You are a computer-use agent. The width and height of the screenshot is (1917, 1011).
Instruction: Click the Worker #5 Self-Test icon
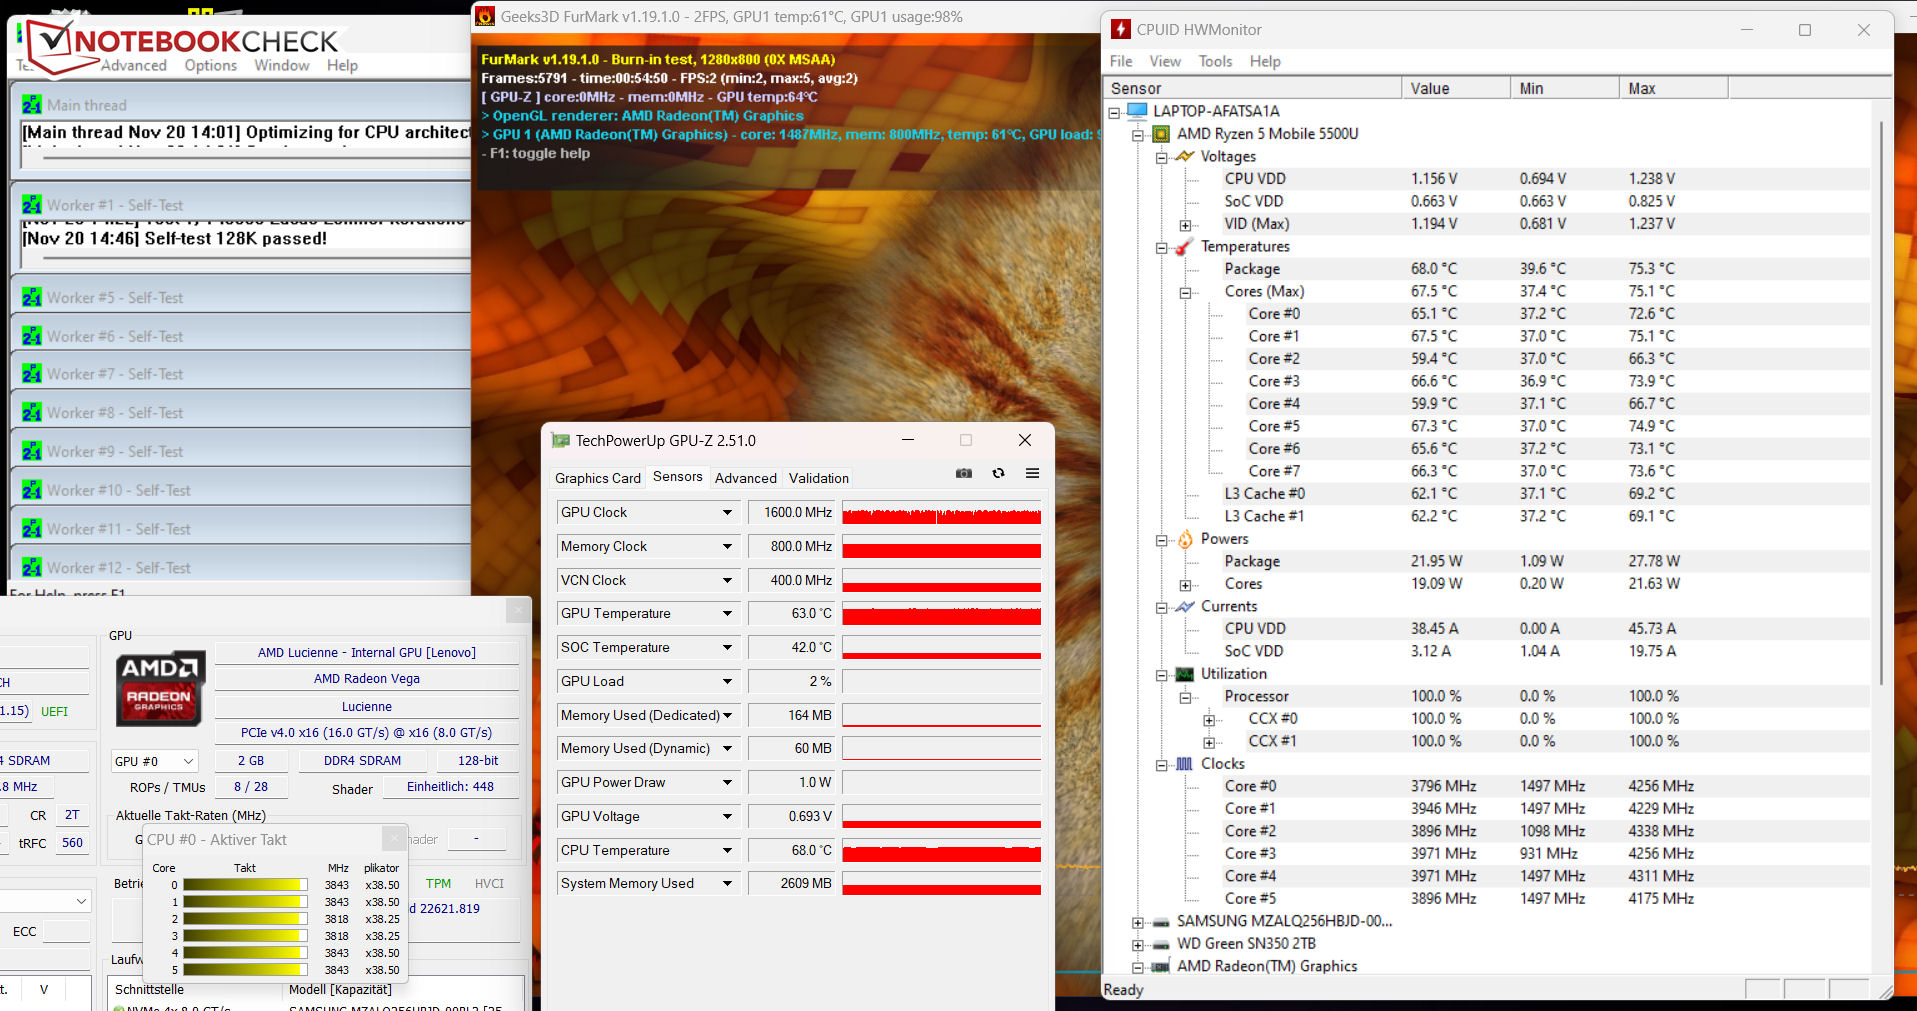(32, 297)
